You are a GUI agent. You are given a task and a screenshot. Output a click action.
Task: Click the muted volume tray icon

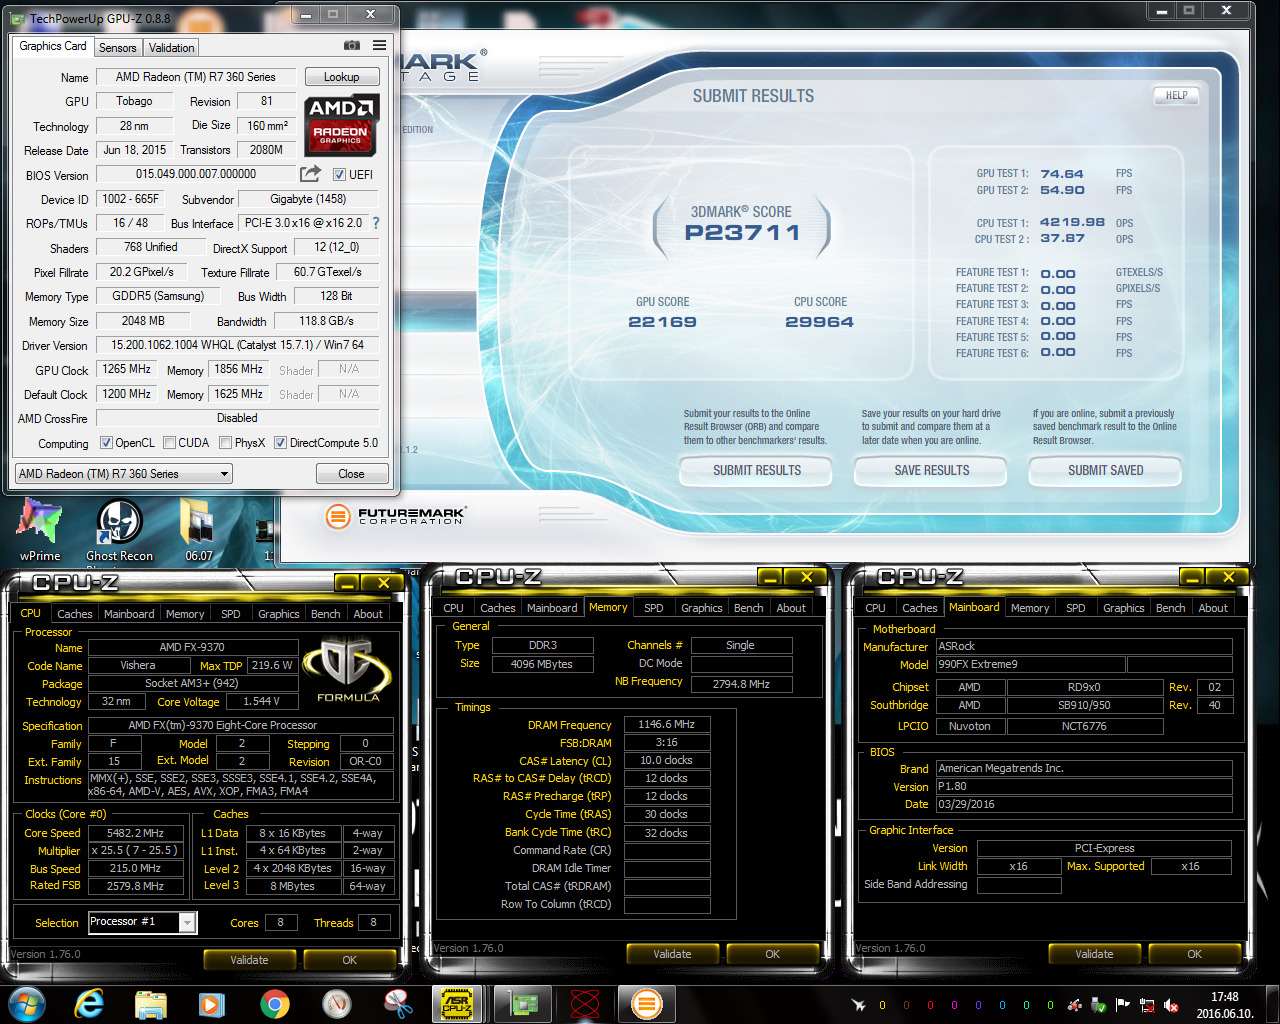coord(1171,1005)
